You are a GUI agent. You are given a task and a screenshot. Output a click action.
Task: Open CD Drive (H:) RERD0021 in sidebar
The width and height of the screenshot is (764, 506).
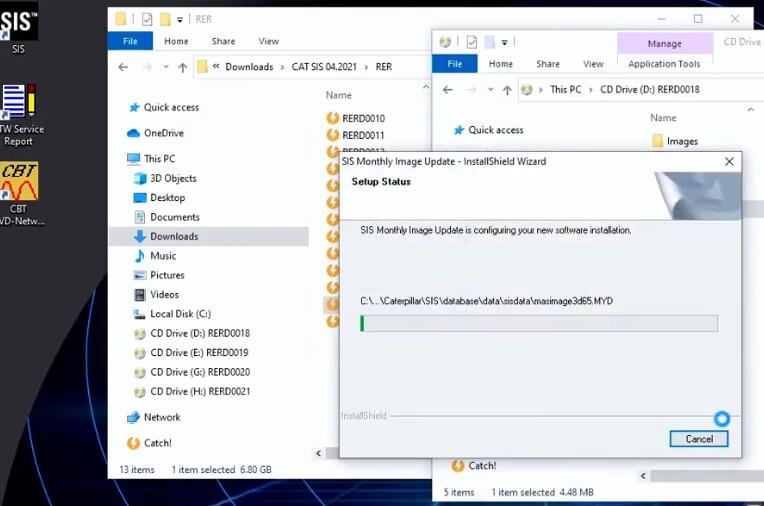[x=200, y=391]
